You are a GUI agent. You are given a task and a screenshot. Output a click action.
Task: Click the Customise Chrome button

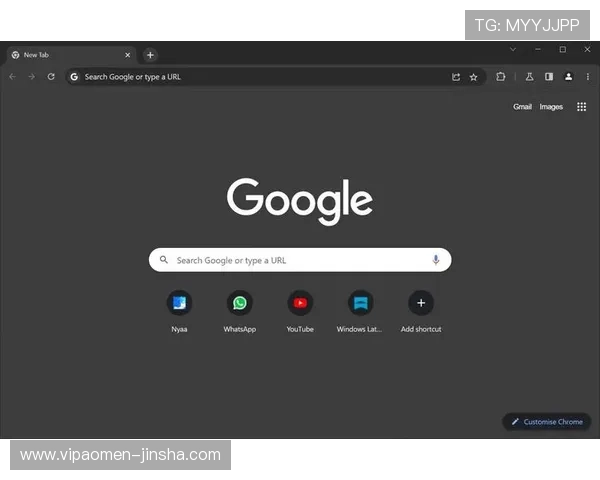tap(547, 422)
